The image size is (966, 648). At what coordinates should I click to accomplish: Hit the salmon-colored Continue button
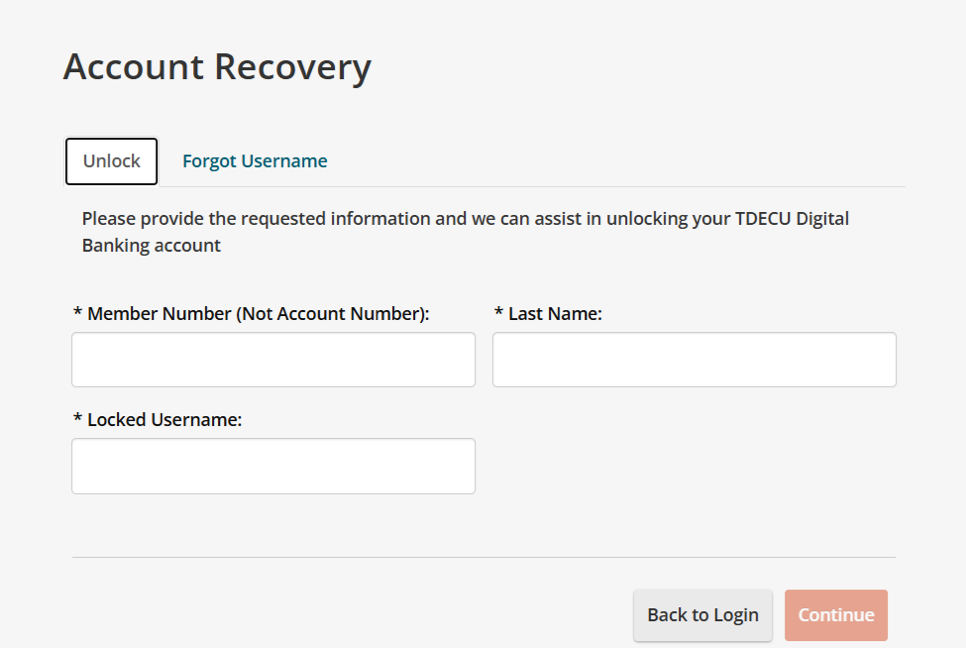836,615
